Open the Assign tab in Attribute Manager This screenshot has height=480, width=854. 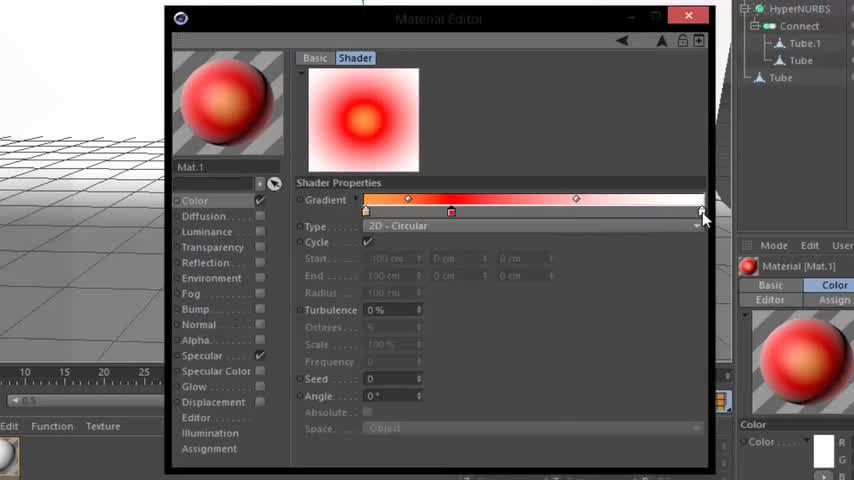click(828, 300)
